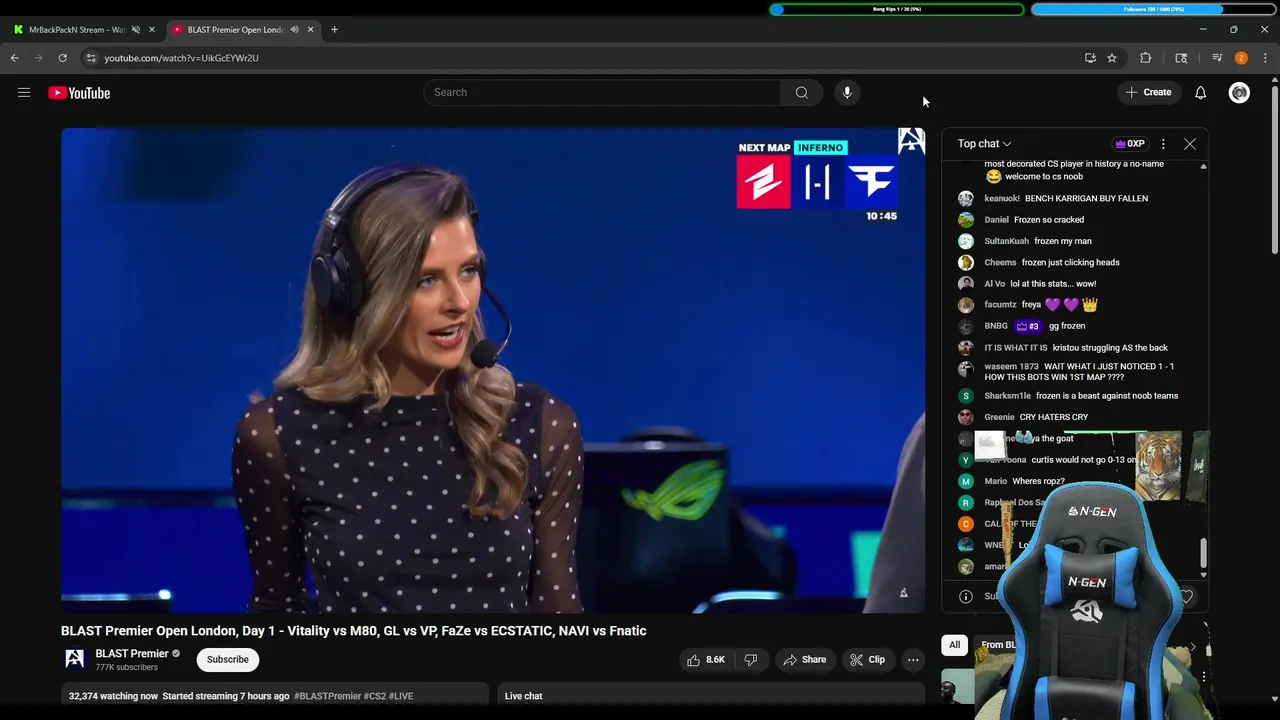Mute the BLAST Premier tab audio

[294, 30]
